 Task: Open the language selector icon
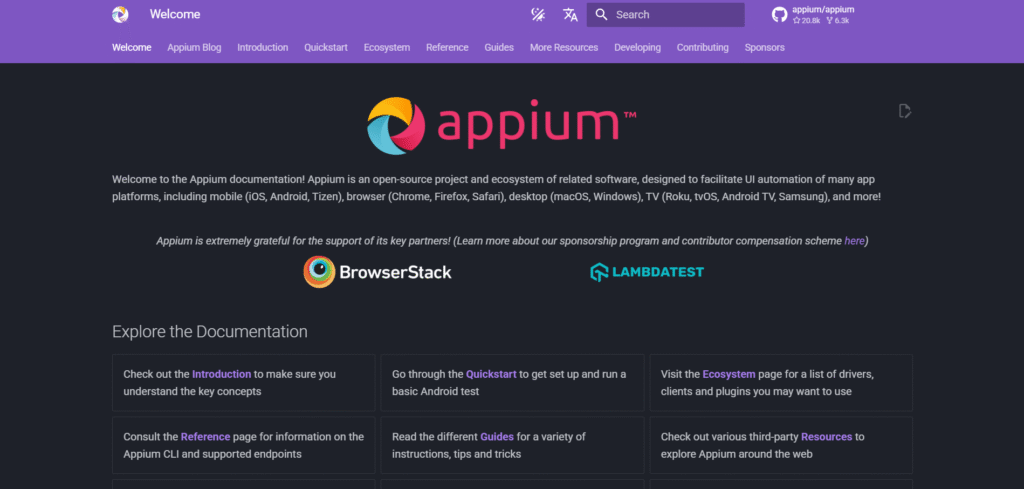tap(570, 14)
